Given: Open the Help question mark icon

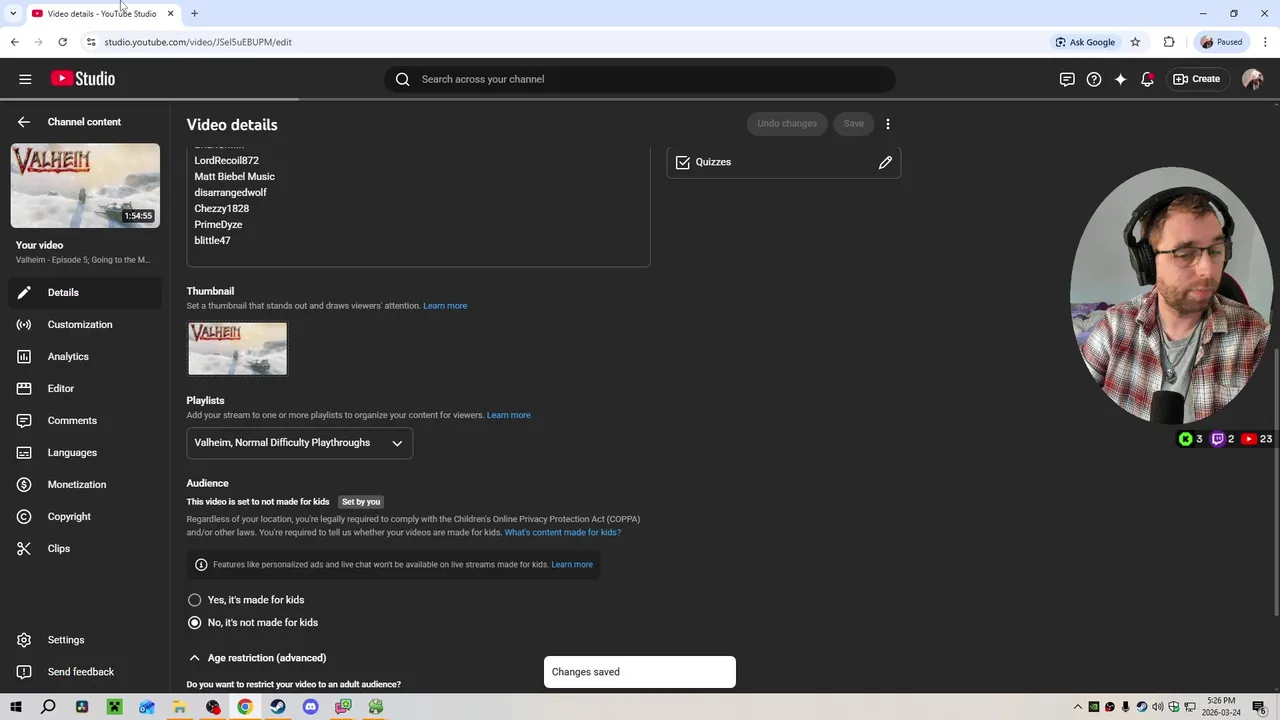Looking at the screenshot, I should coord(1094,79).
